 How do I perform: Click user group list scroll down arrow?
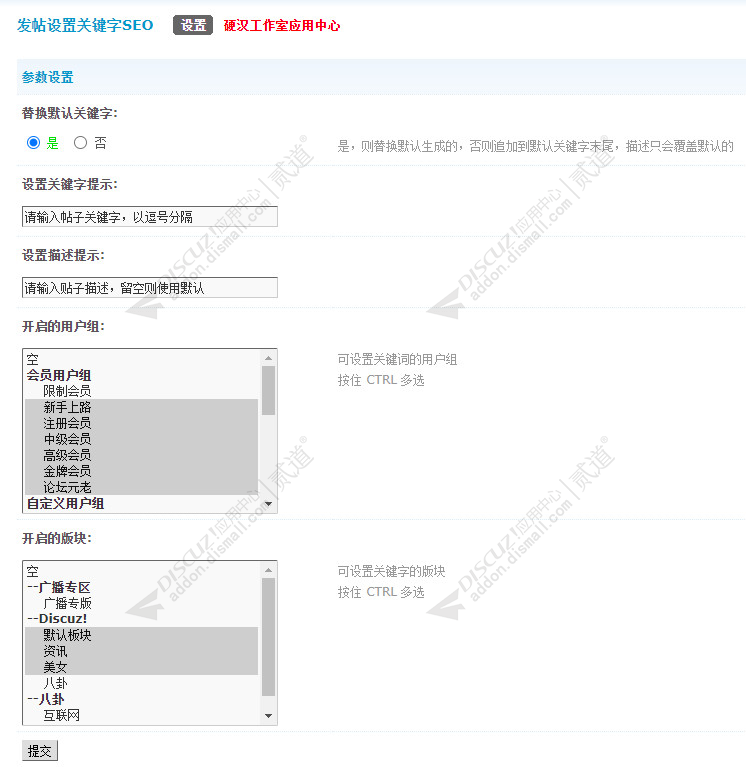pyautogui.click(x=268, y=504)
